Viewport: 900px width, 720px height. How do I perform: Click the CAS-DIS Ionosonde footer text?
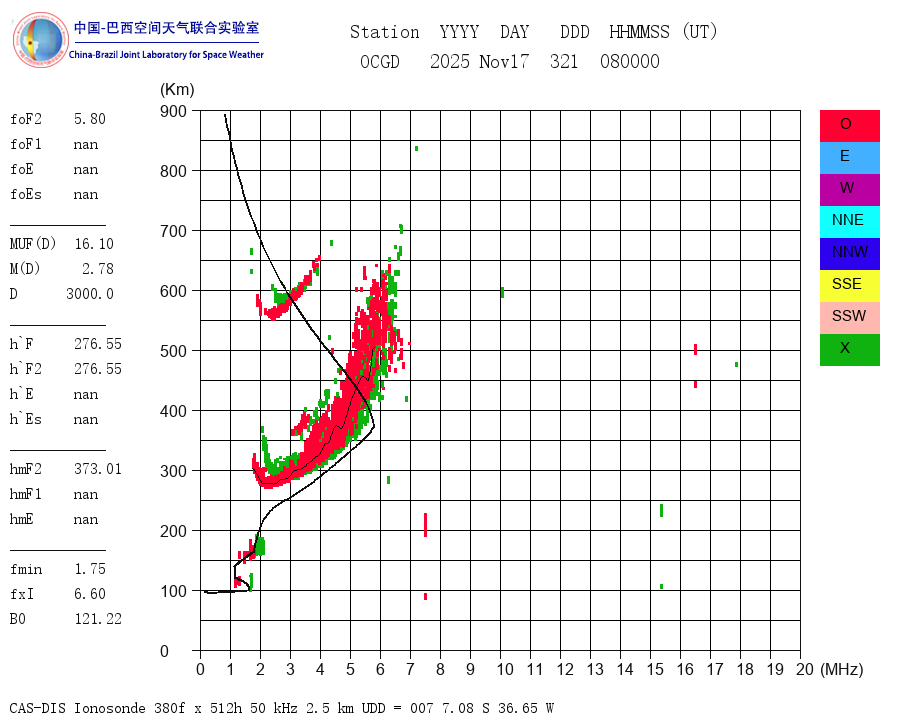[281, 709]
